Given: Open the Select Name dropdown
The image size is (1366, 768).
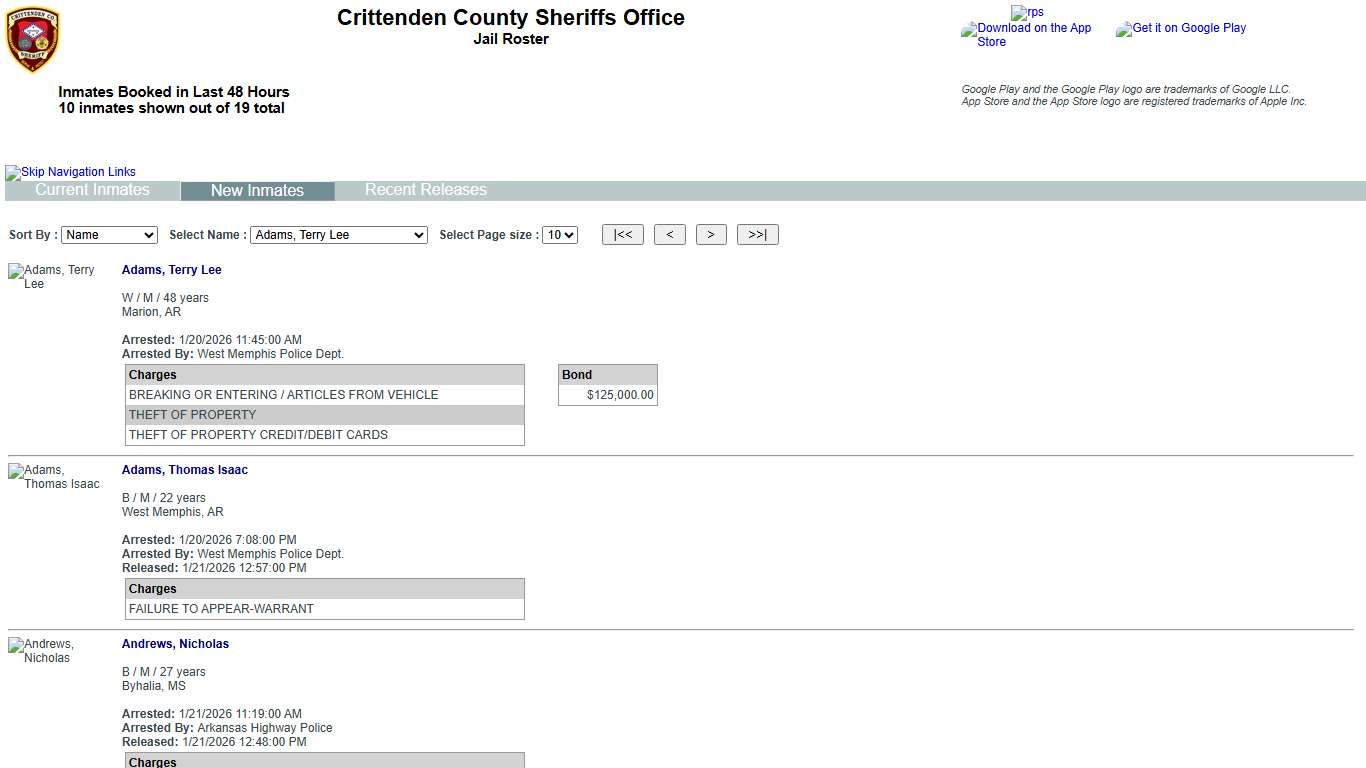Looking at the screenshot, I should pyautogui.click(x=339, y=235).
